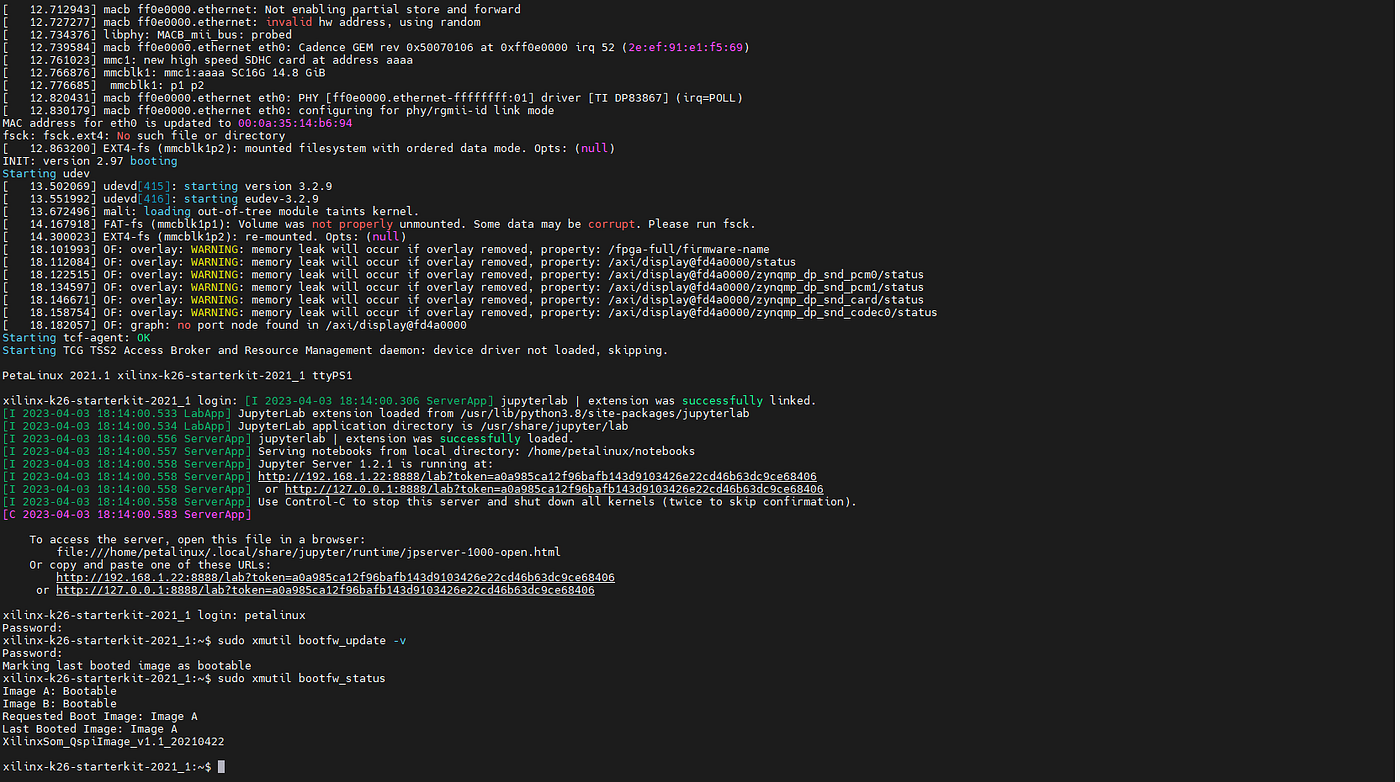Viewport: 1400px width, 782px height.
Task: Click the 'sudo xmutil bootfw_status' command
Action: (x=301, y=679)
